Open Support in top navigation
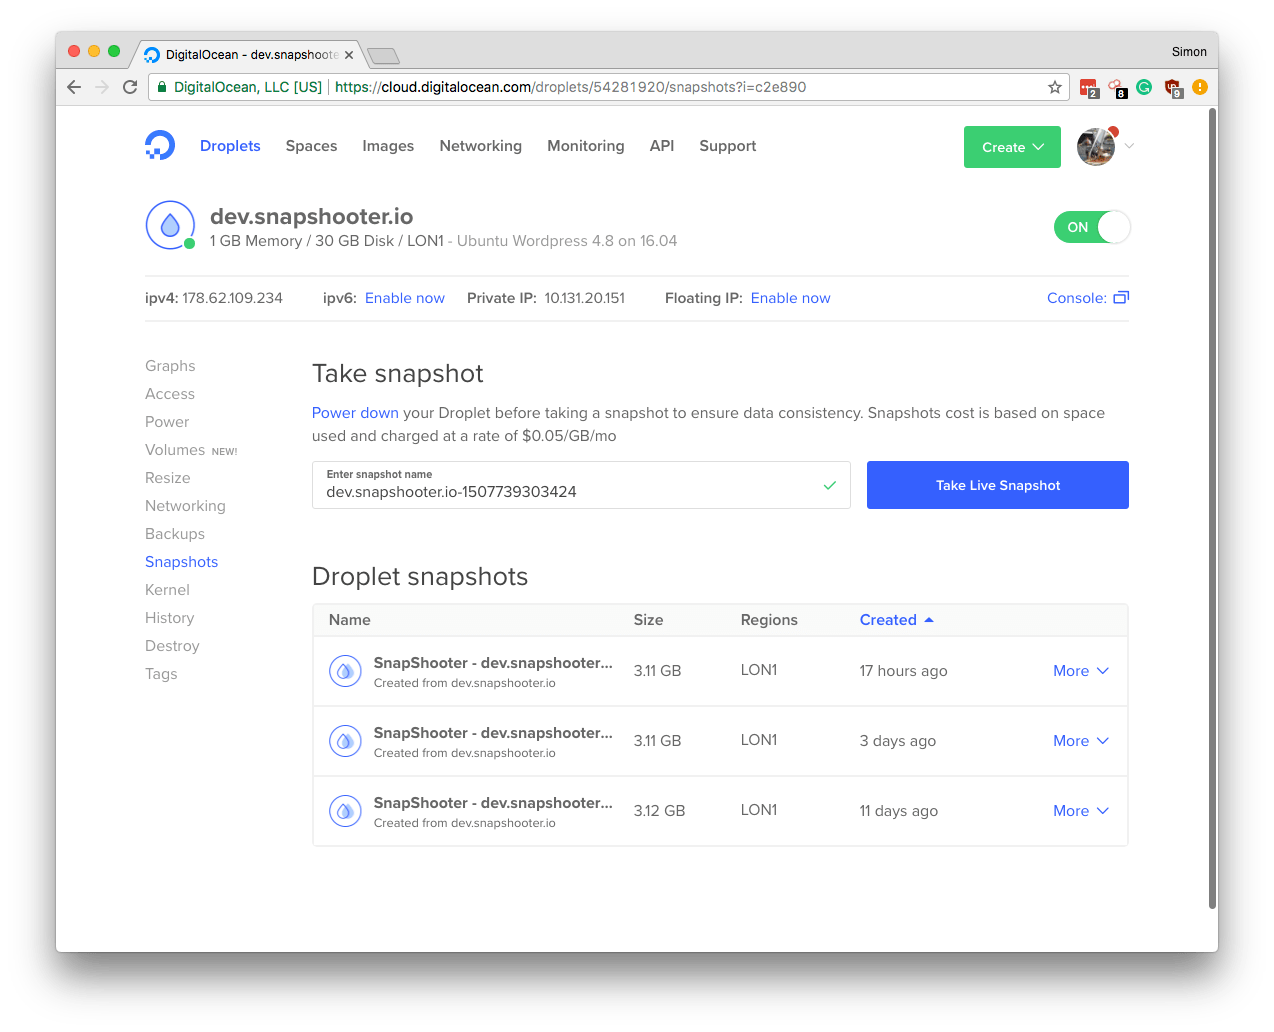Image resolution: width=1274 pixels, height=1032 pixels. click(x=728, y=146)
